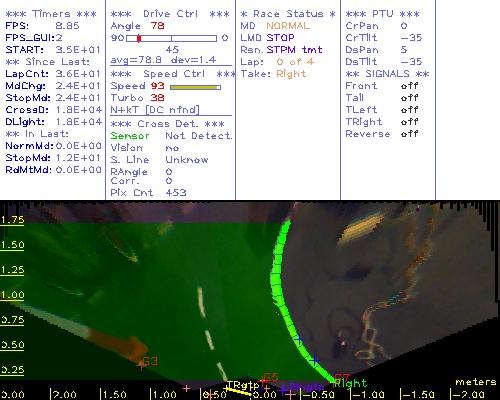Select the purple LRingtp marker label
The width and height of the screenshot is (500, 400).
(307, 387)
